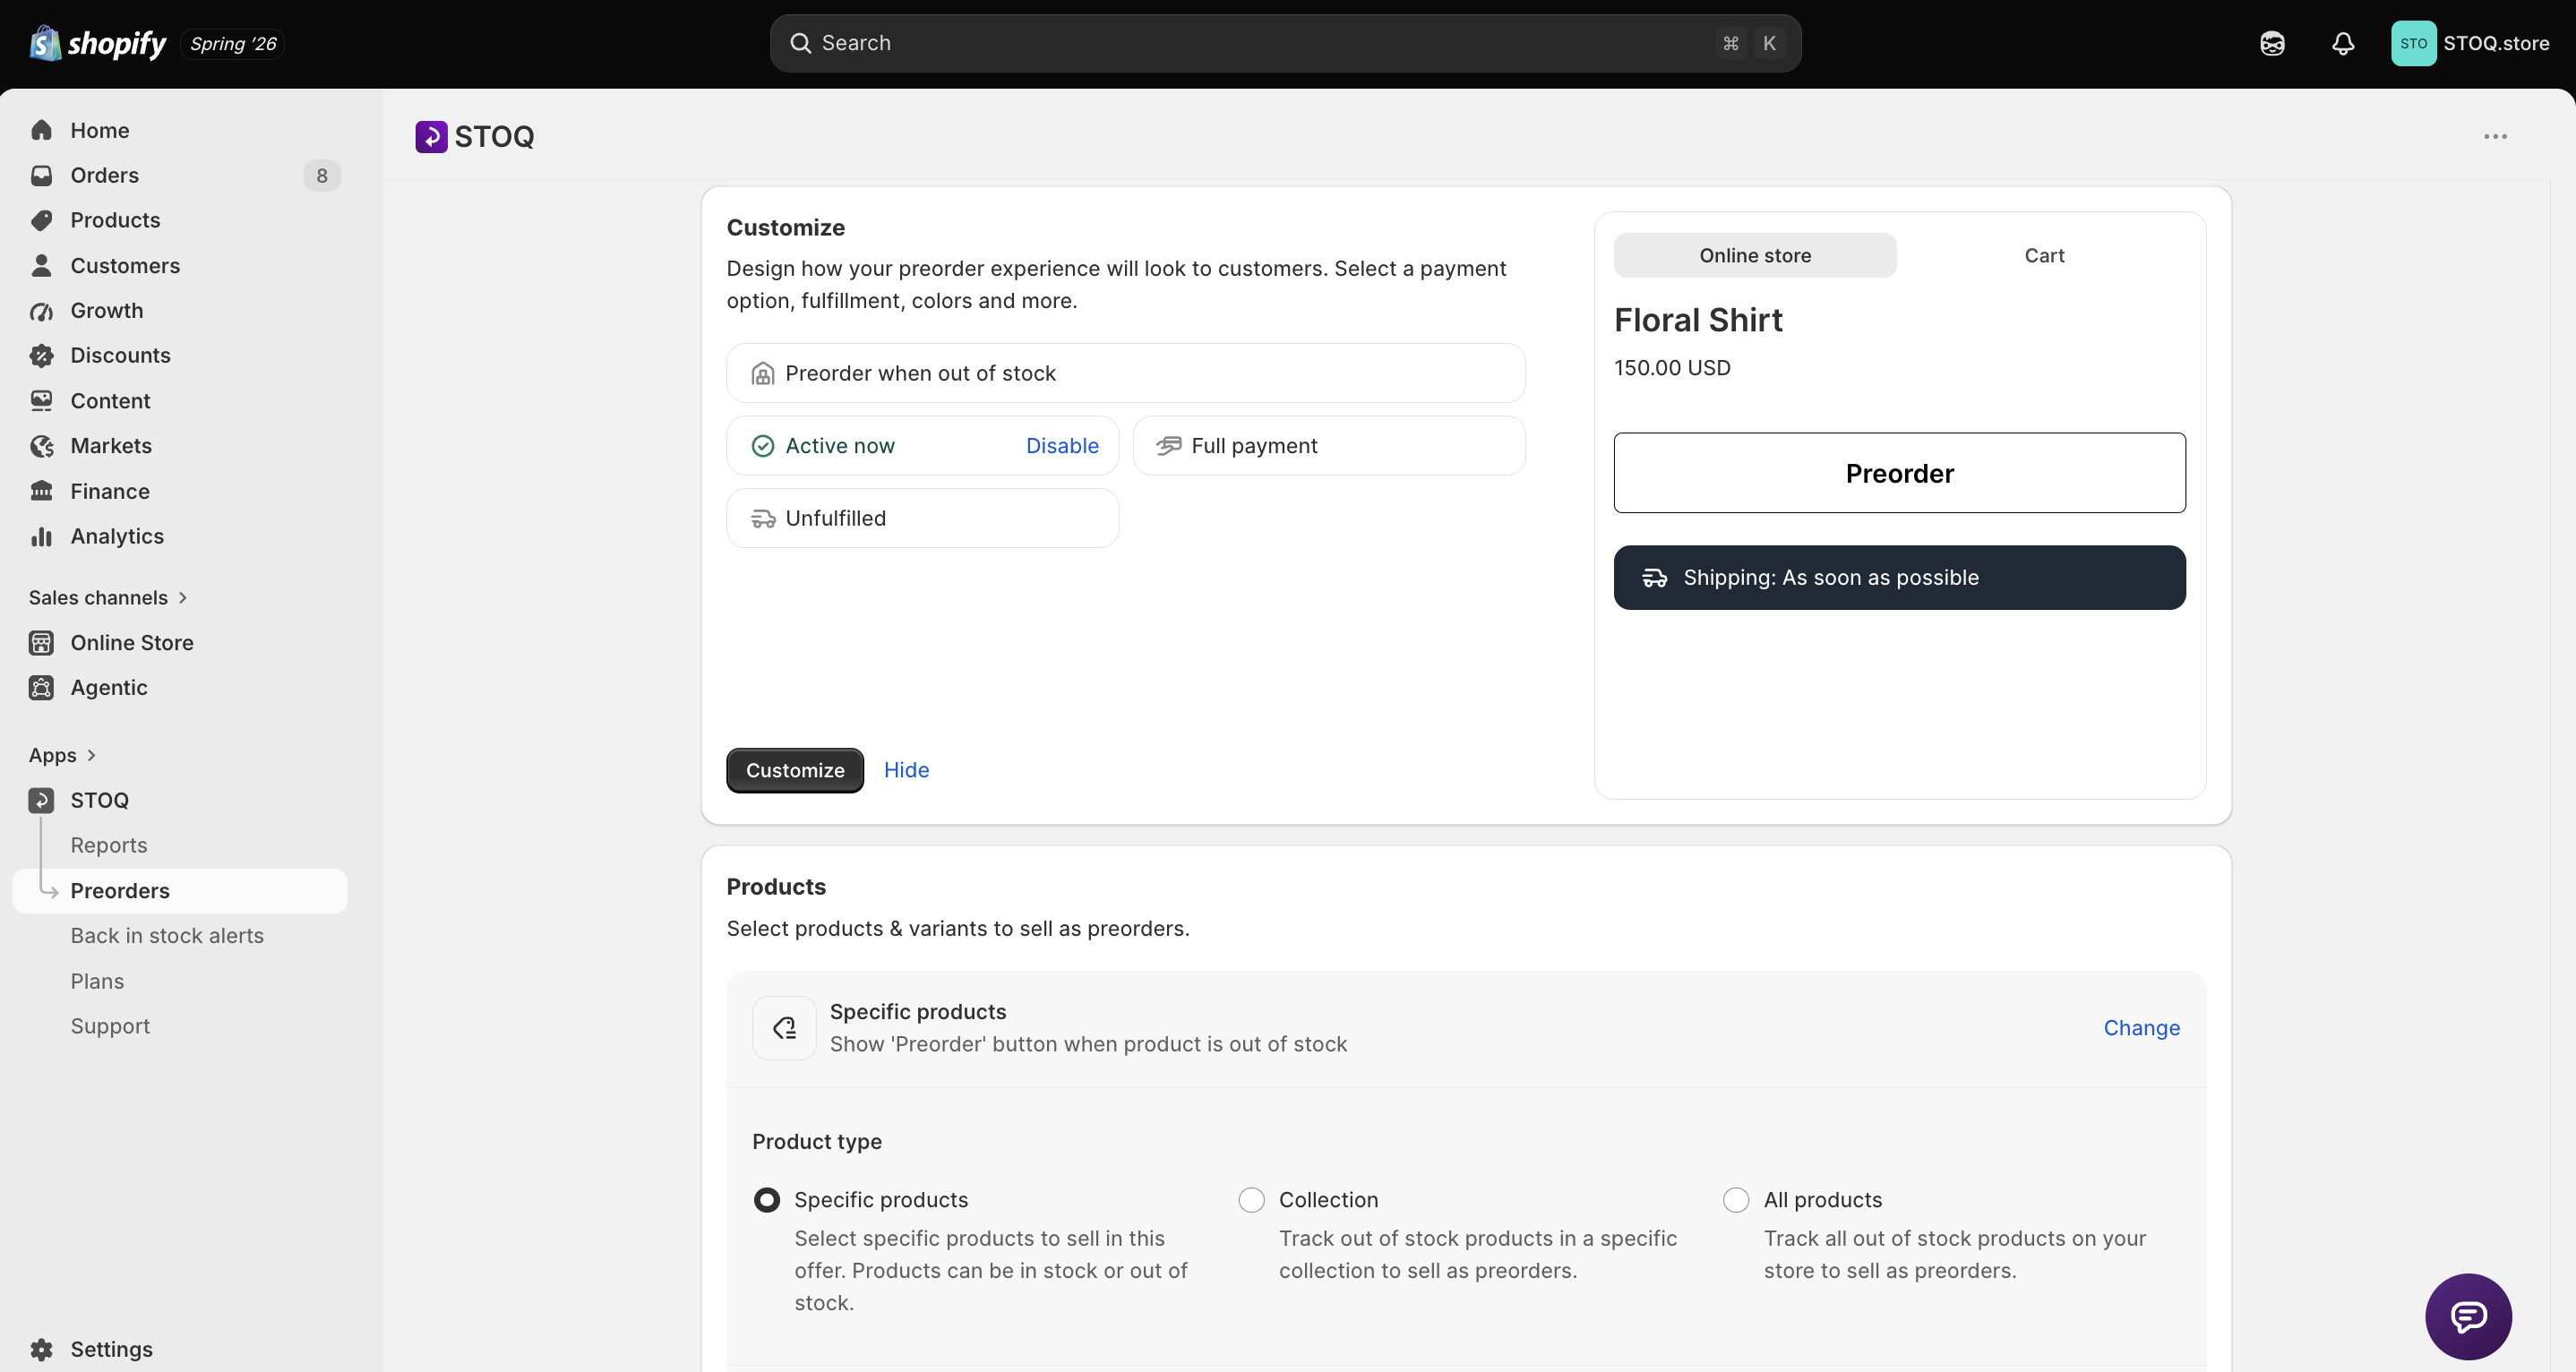Image resolution: width=2576 pixels, height=1372 pixels.
Task: Click the Shopify logo
Action: click(98, 43)
